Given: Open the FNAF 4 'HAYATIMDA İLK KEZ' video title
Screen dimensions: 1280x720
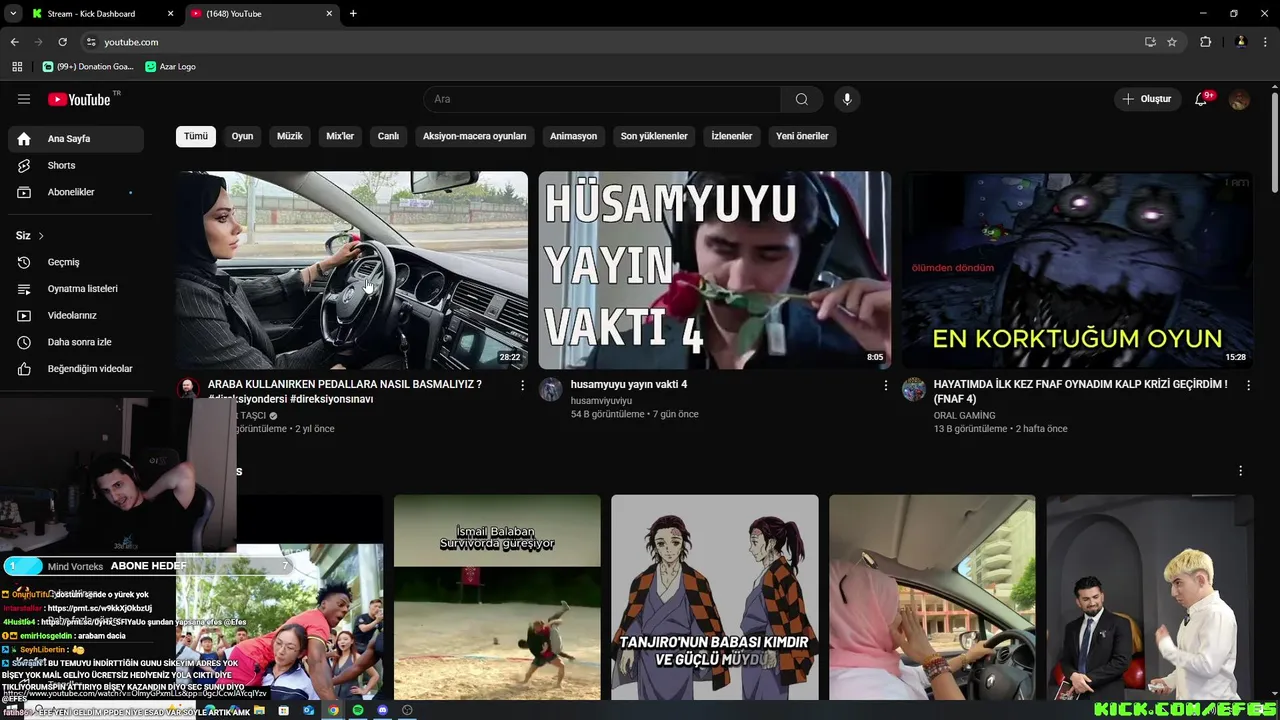Looking at the screenshot, I should pyautogui.click(x=1081, y=391).
